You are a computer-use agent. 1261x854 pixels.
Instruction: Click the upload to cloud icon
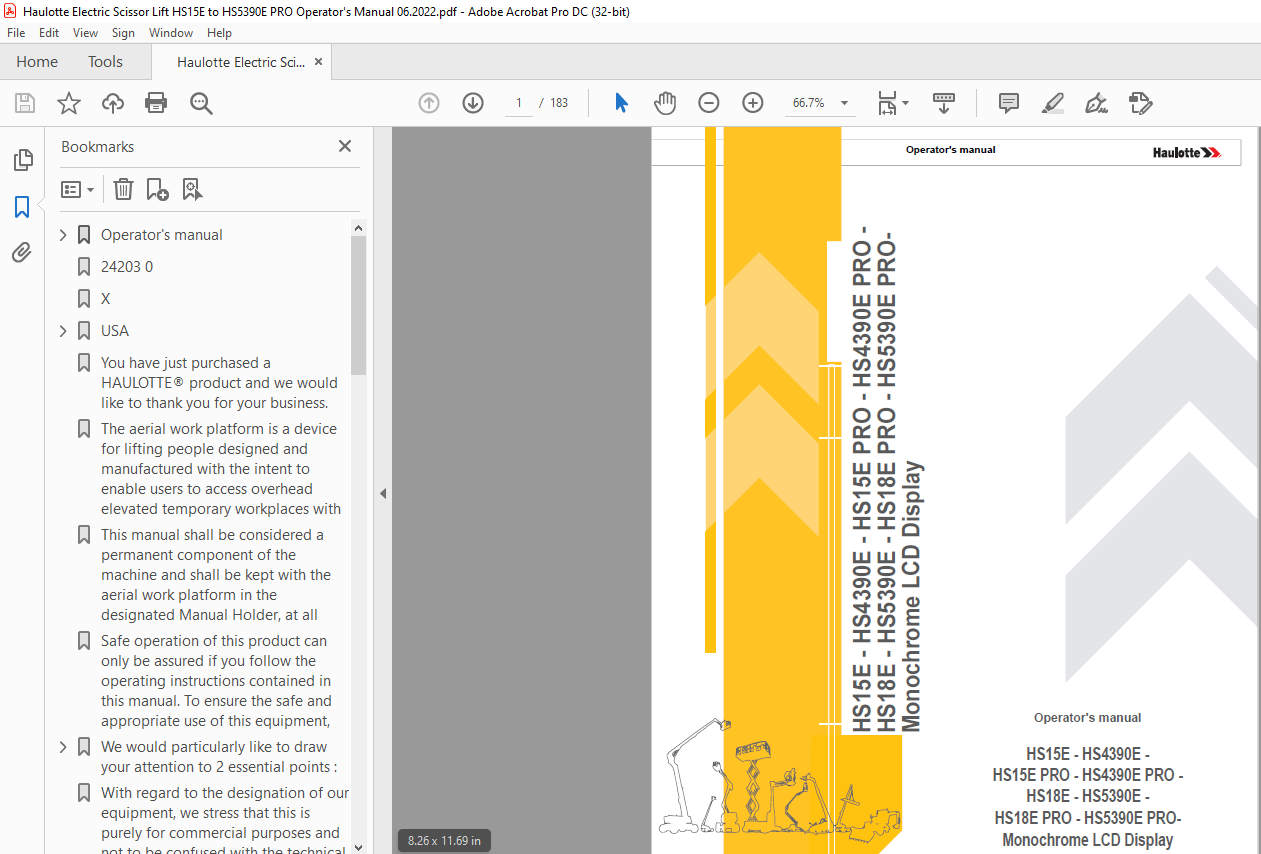(x=113, y=103)
